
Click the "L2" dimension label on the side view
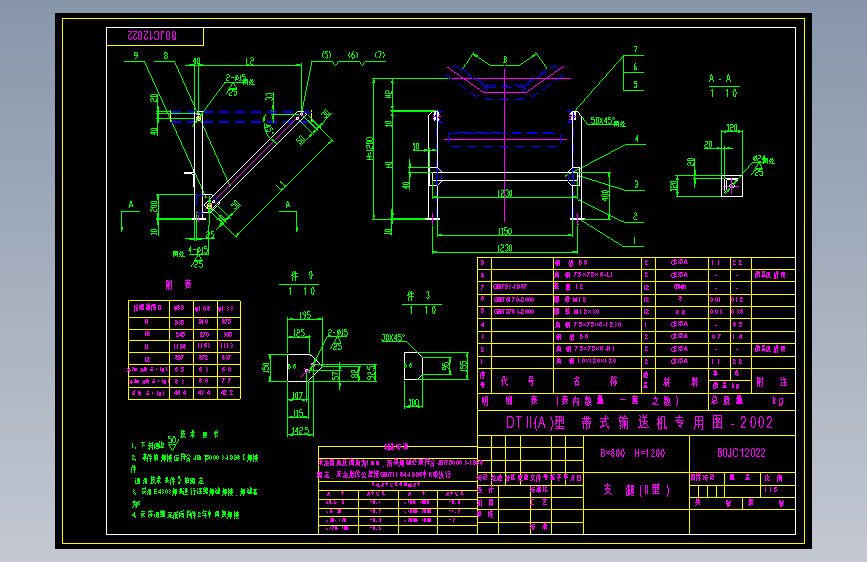coord(250,61)
